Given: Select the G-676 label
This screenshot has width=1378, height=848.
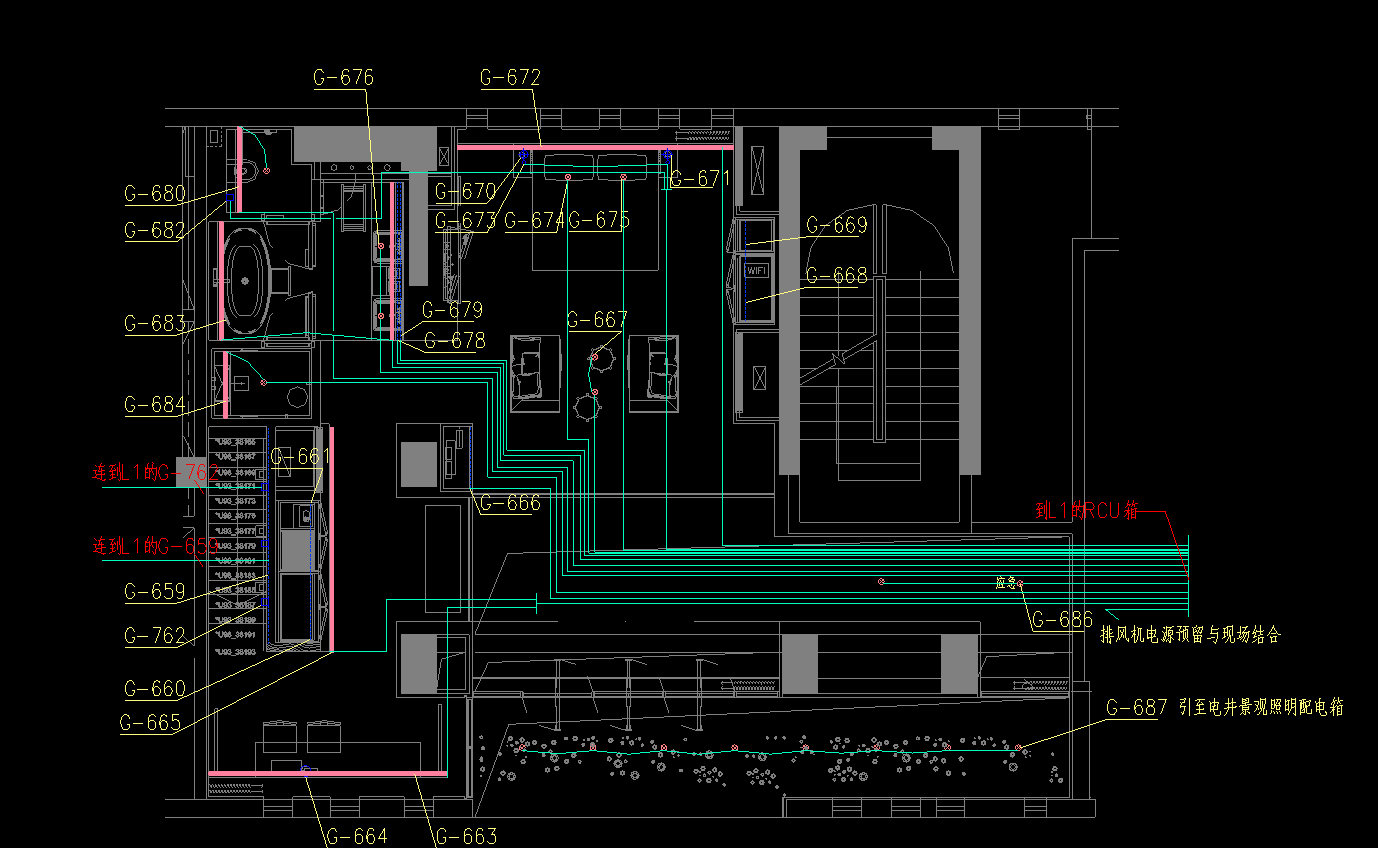Looking at the screenshot, I should click(343, 78).
